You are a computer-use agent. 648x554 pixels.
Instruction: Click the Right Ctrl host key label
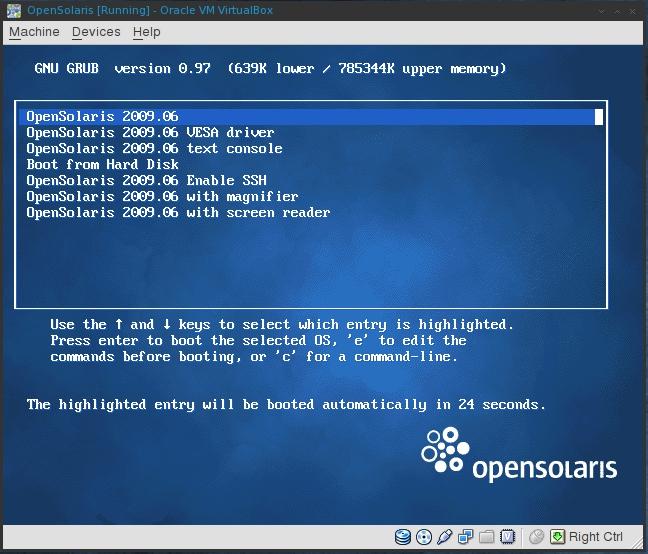pos(596,537)
